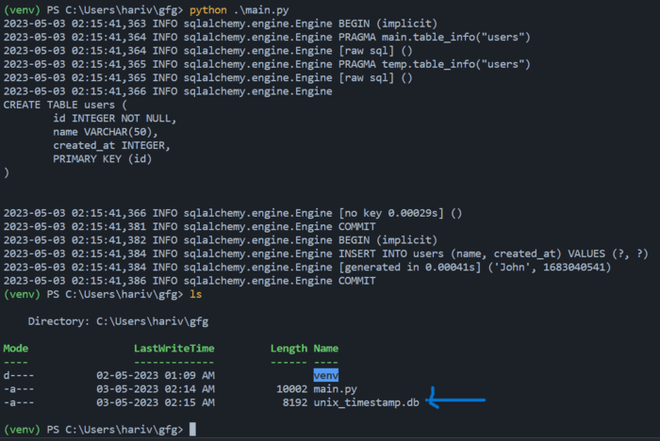Screen dimensions: 660x441
Task: Click the 'Mode' column header
Action: click(x=16, y=348)
